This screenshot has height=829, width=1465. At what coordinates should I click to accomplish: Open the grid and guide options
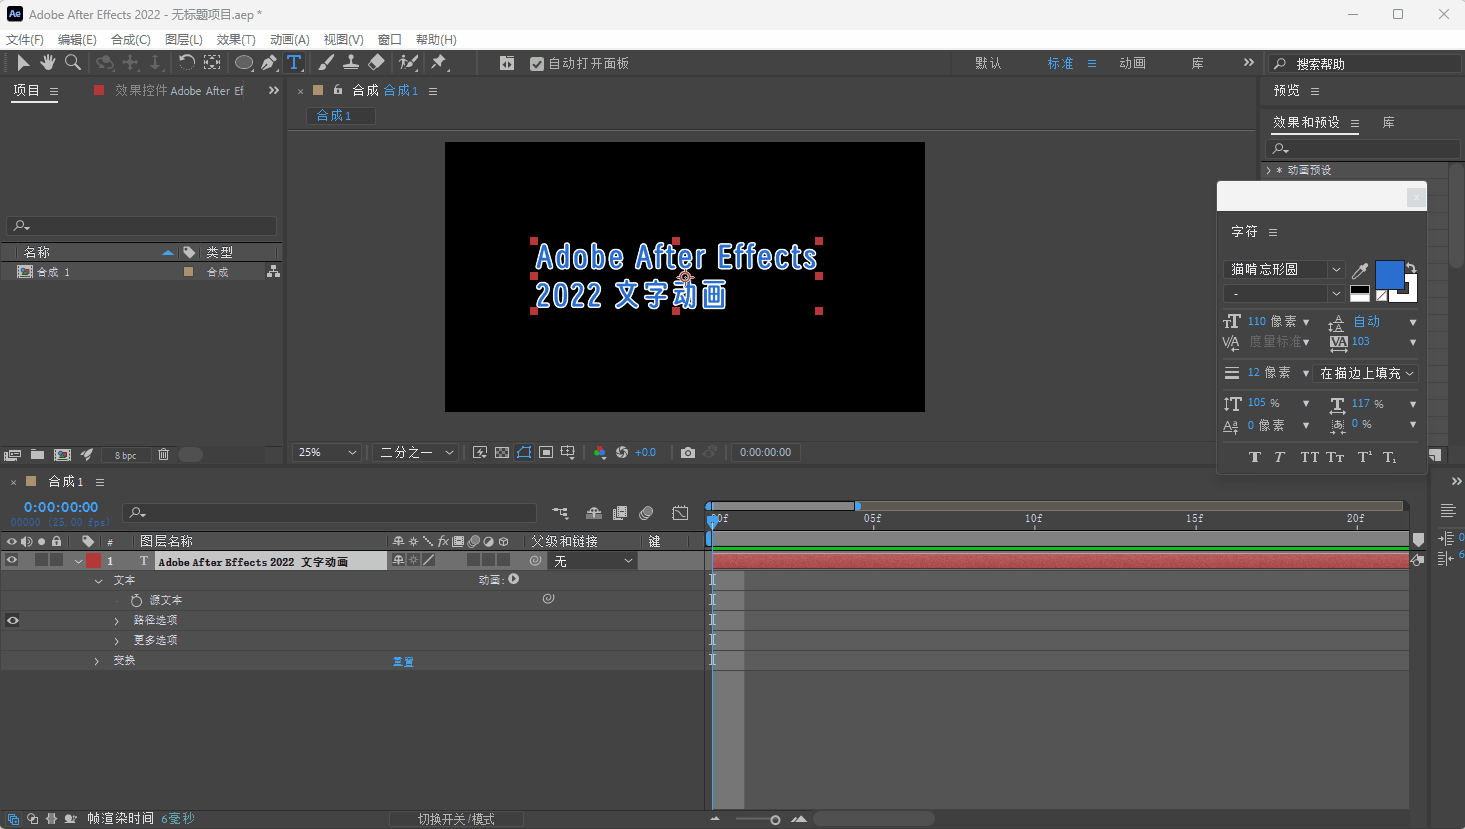[x=568, y=453]
